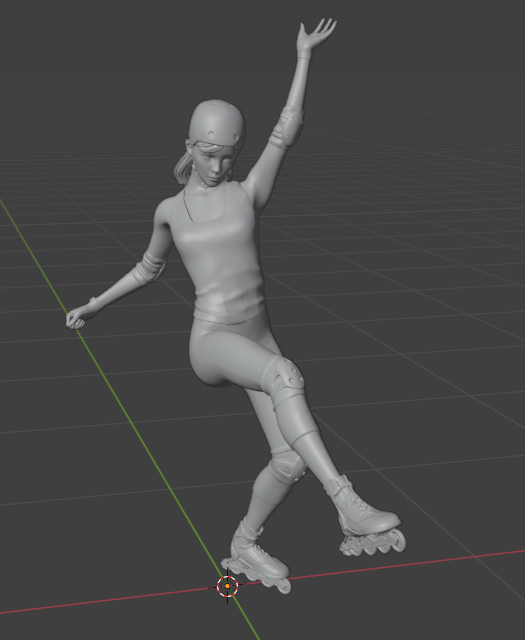Click the 3D cursor at the origin
Screen dimensions: 525x640
pyautogui.click(x=227, y=586)
